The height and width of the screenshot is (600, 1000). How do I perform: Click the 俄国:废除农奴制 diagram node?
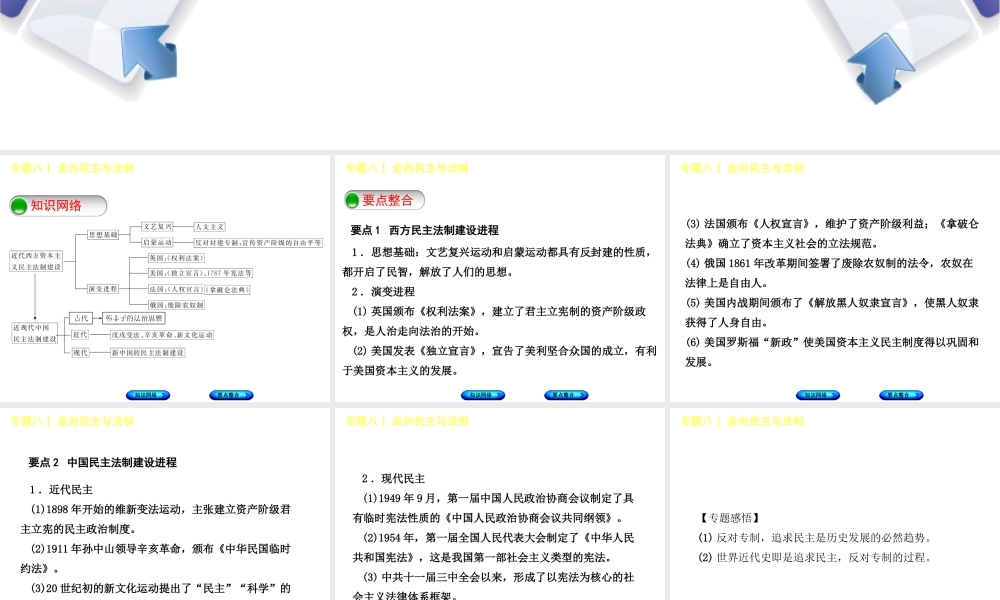(177, 305)
